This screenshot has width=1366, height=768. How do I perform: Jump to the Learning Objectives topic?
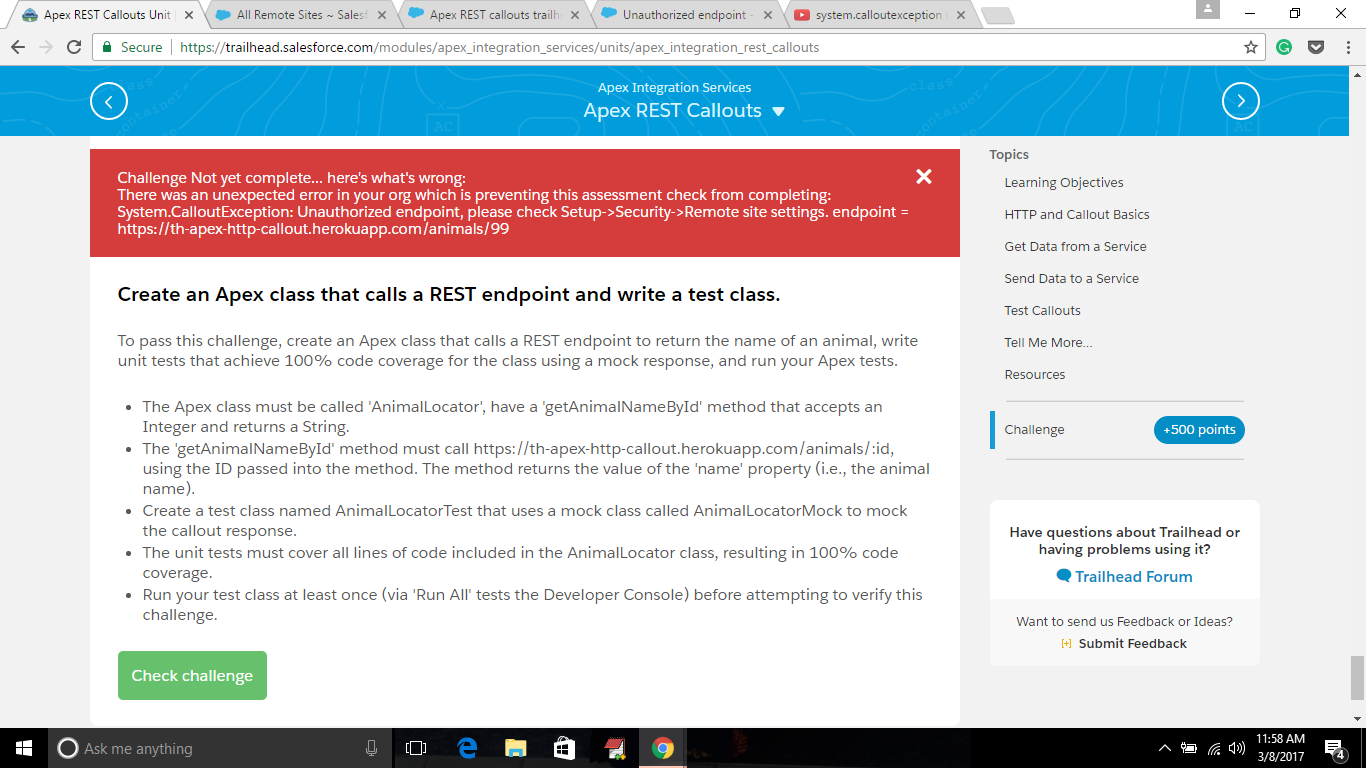[1064, 183]
